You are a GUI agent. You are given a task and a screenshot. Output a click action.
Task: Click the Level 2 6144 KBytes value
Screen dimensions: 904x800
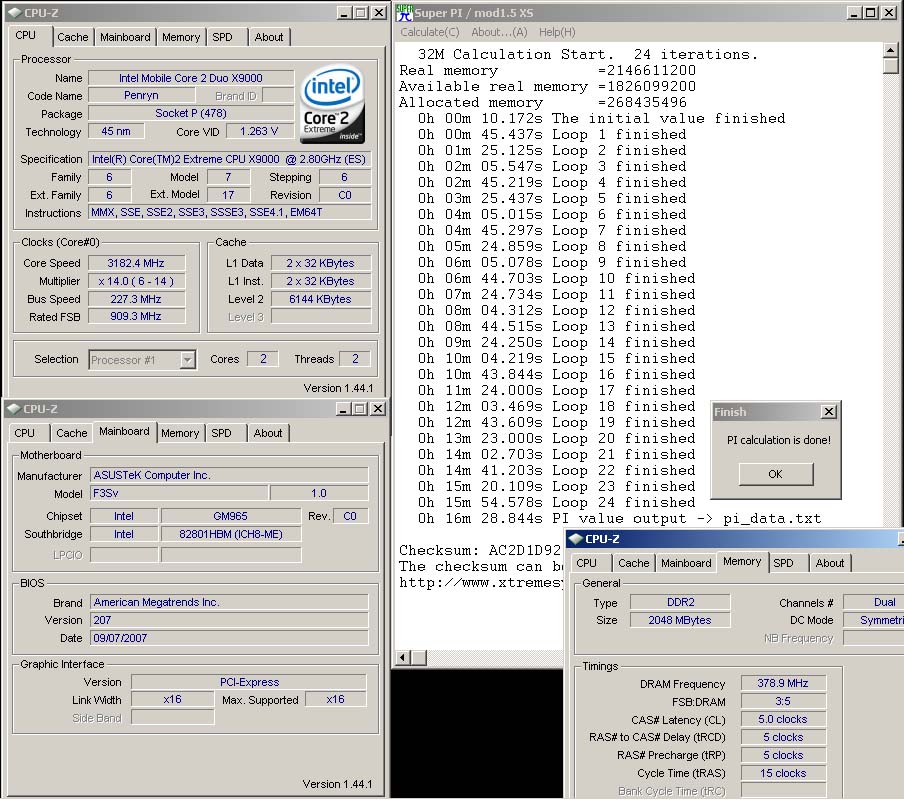coord(321,299)
